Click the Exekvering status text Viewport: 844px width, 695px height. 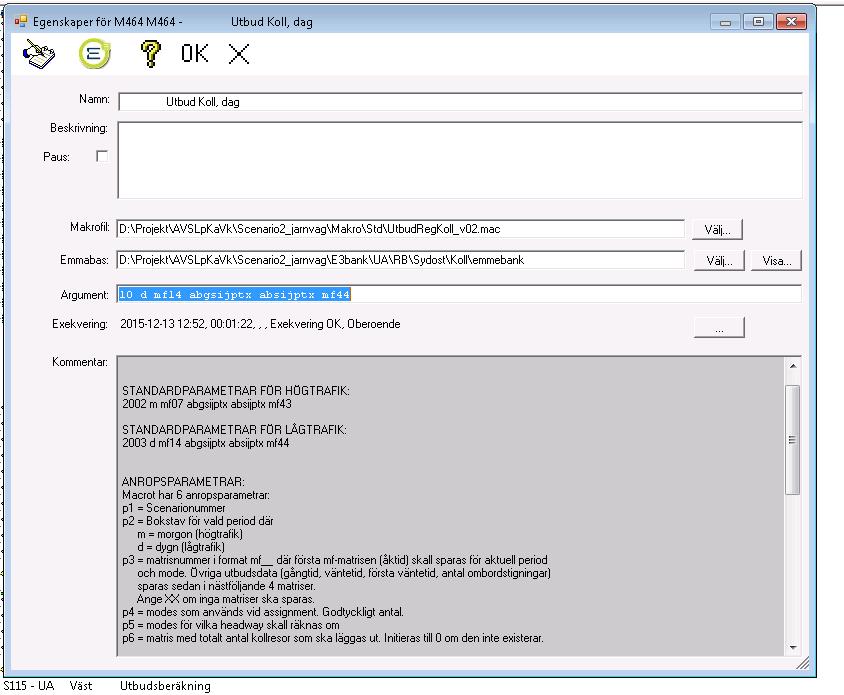(x=260, y=324)
